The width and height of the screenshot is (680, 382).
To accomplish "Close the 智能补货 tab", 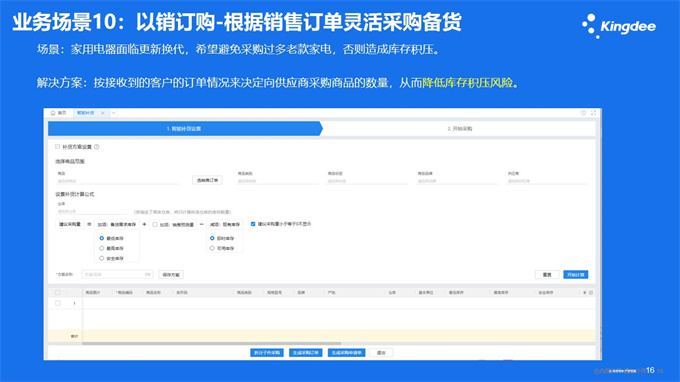I will click(103, 113).
